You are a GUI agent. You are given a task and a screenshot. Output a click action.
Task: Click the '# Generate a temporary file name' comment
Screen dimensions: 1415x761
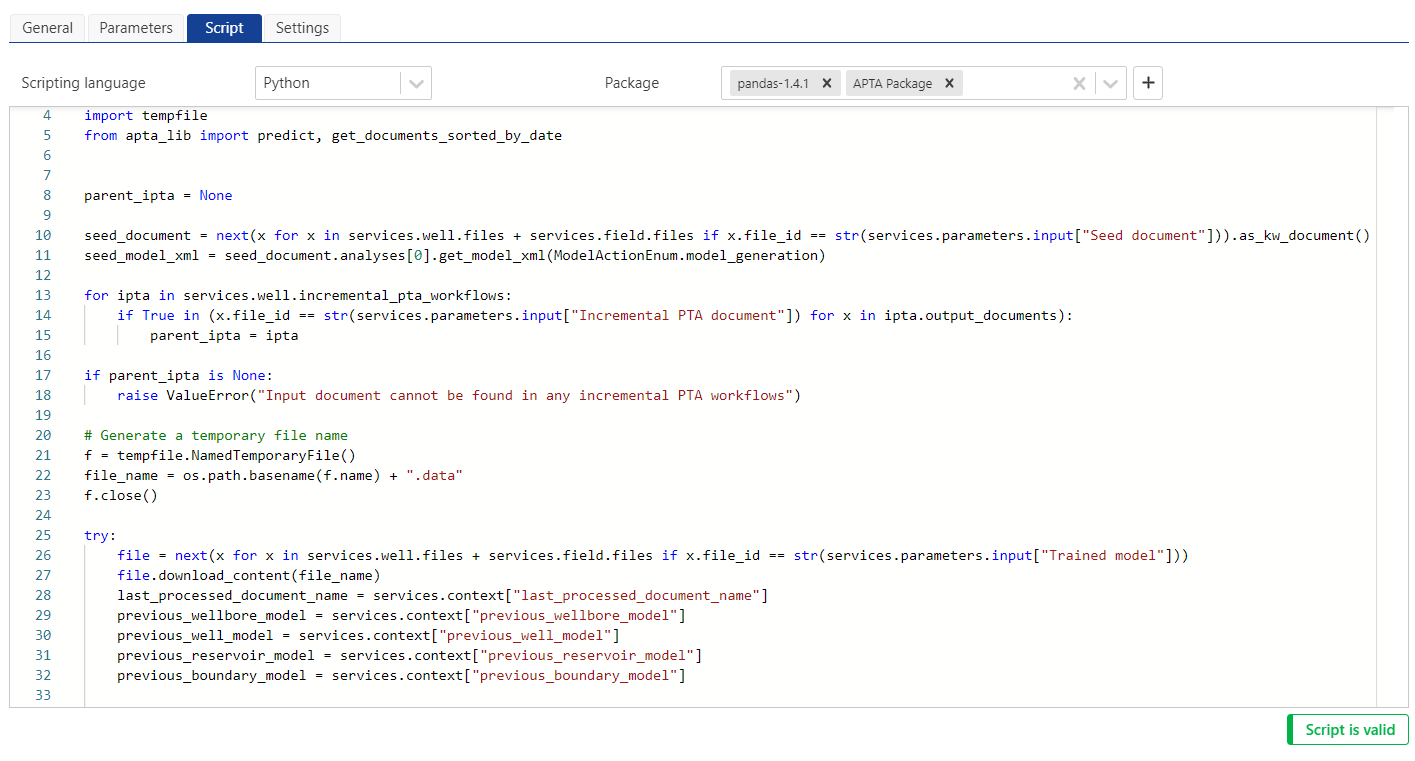click(216, 436)
